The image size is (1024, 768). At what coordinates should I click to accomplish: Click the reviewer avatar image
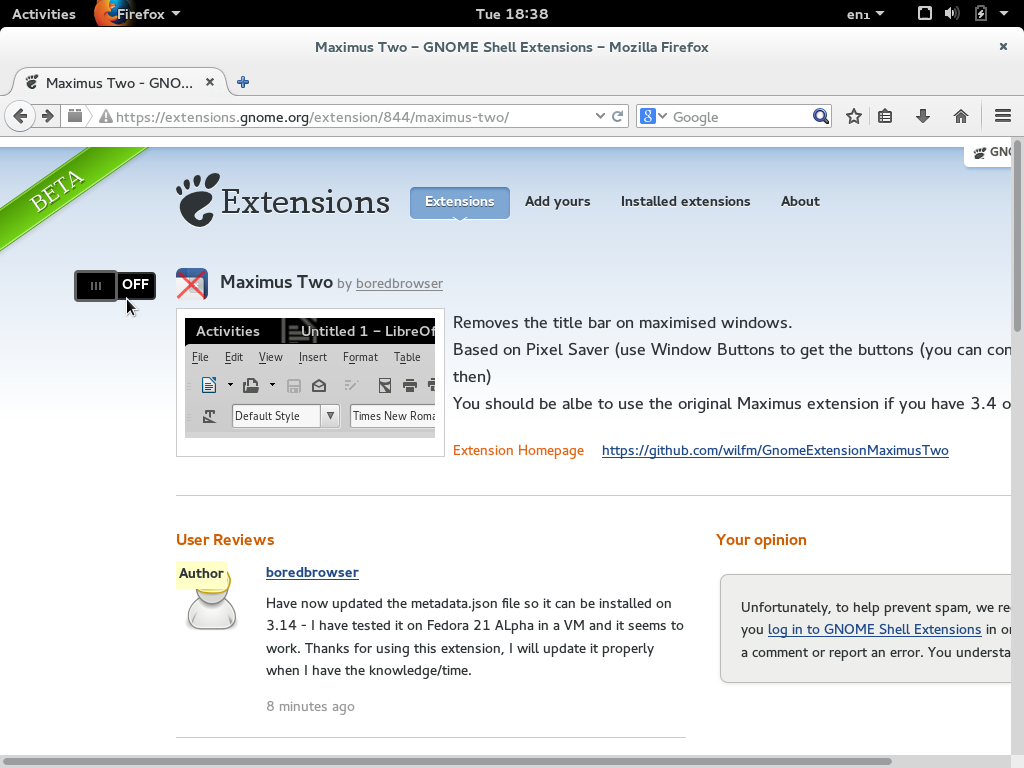point(211,598)
